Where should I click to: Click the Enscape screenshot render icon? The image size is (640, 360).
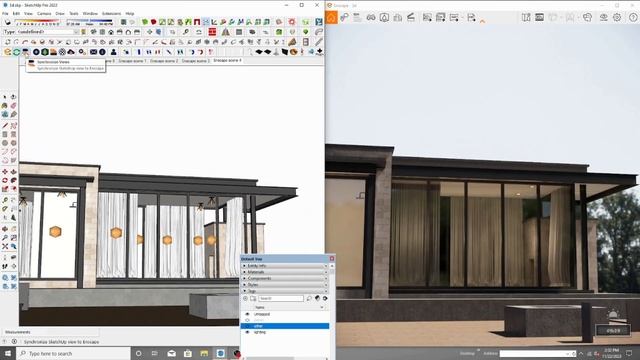pyautogui.click(x=427, y=17)
